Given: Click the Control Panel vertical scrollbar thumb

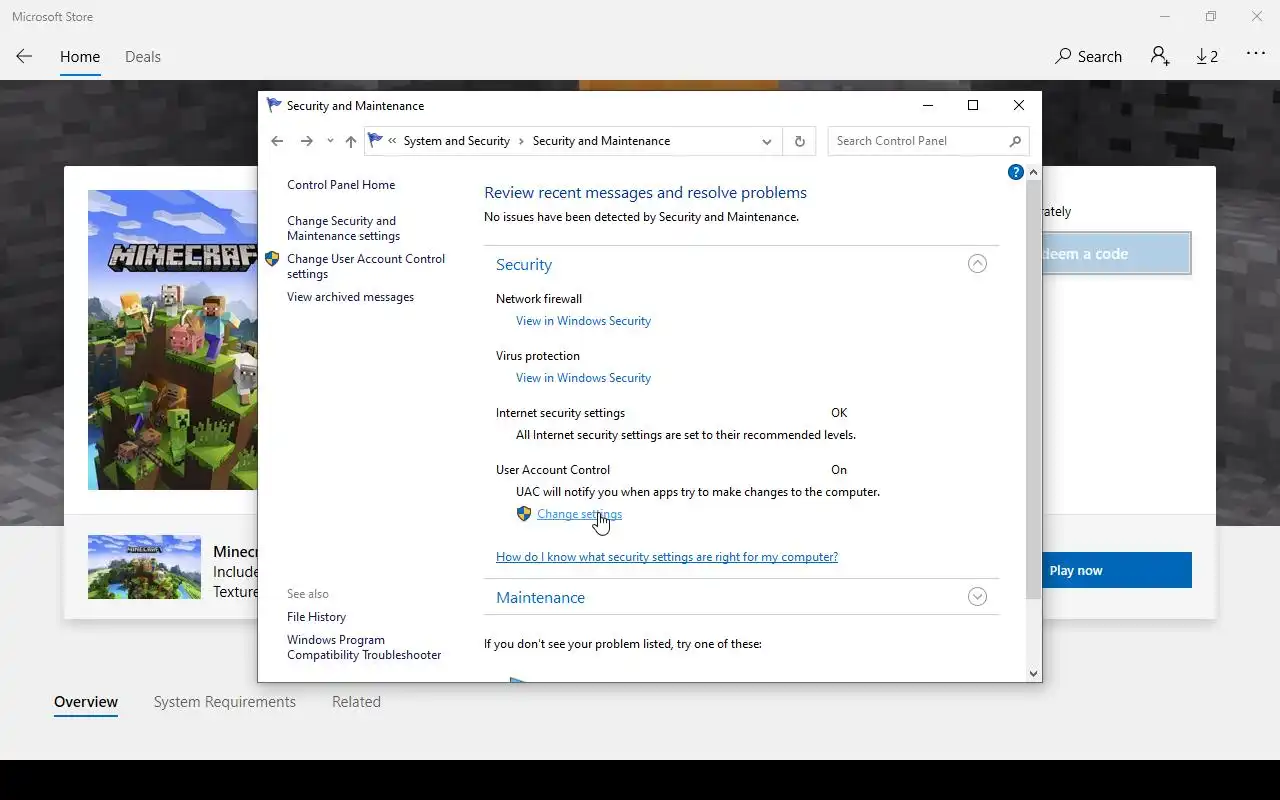Looking at the screenshot, I should pyautogui.click(x=1034, y=390).
